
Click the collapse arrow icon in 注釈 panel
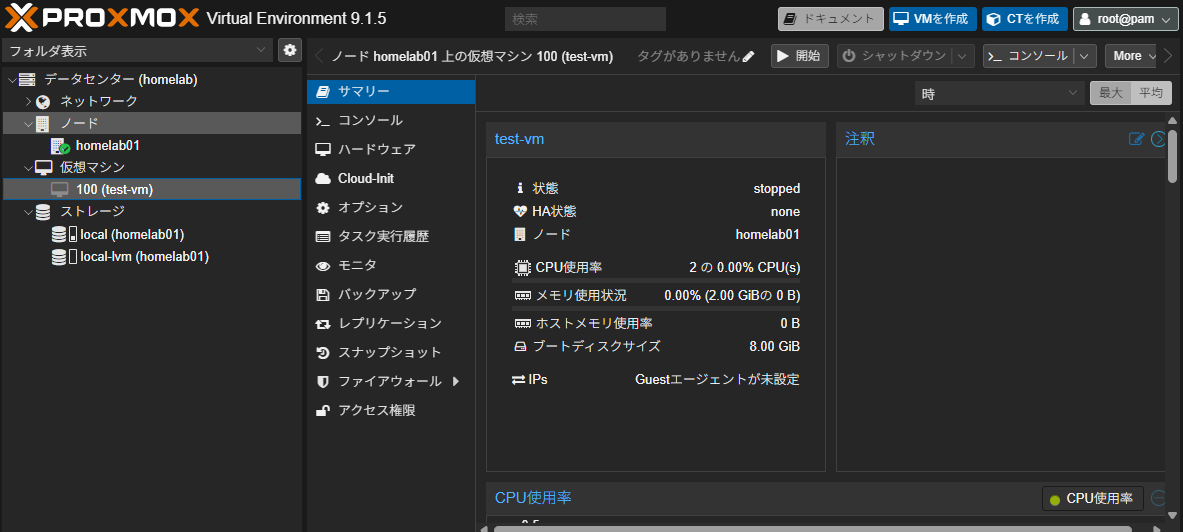point(1160,139)
